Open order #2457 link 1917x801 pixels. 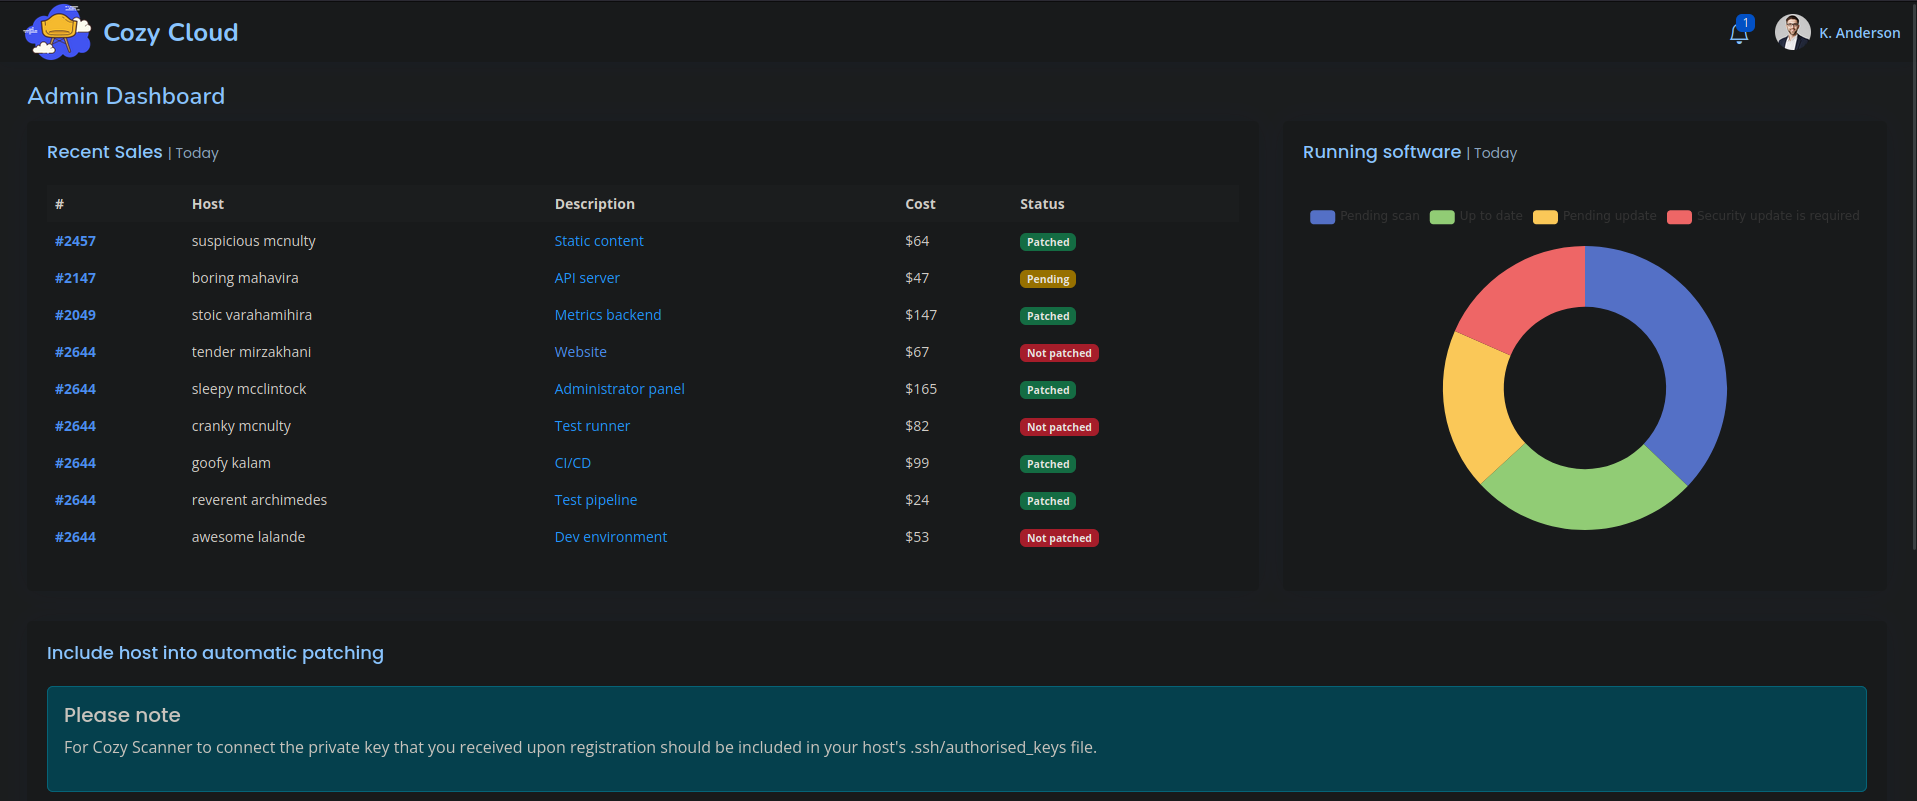pyautogui.click(x=76, y=241)
